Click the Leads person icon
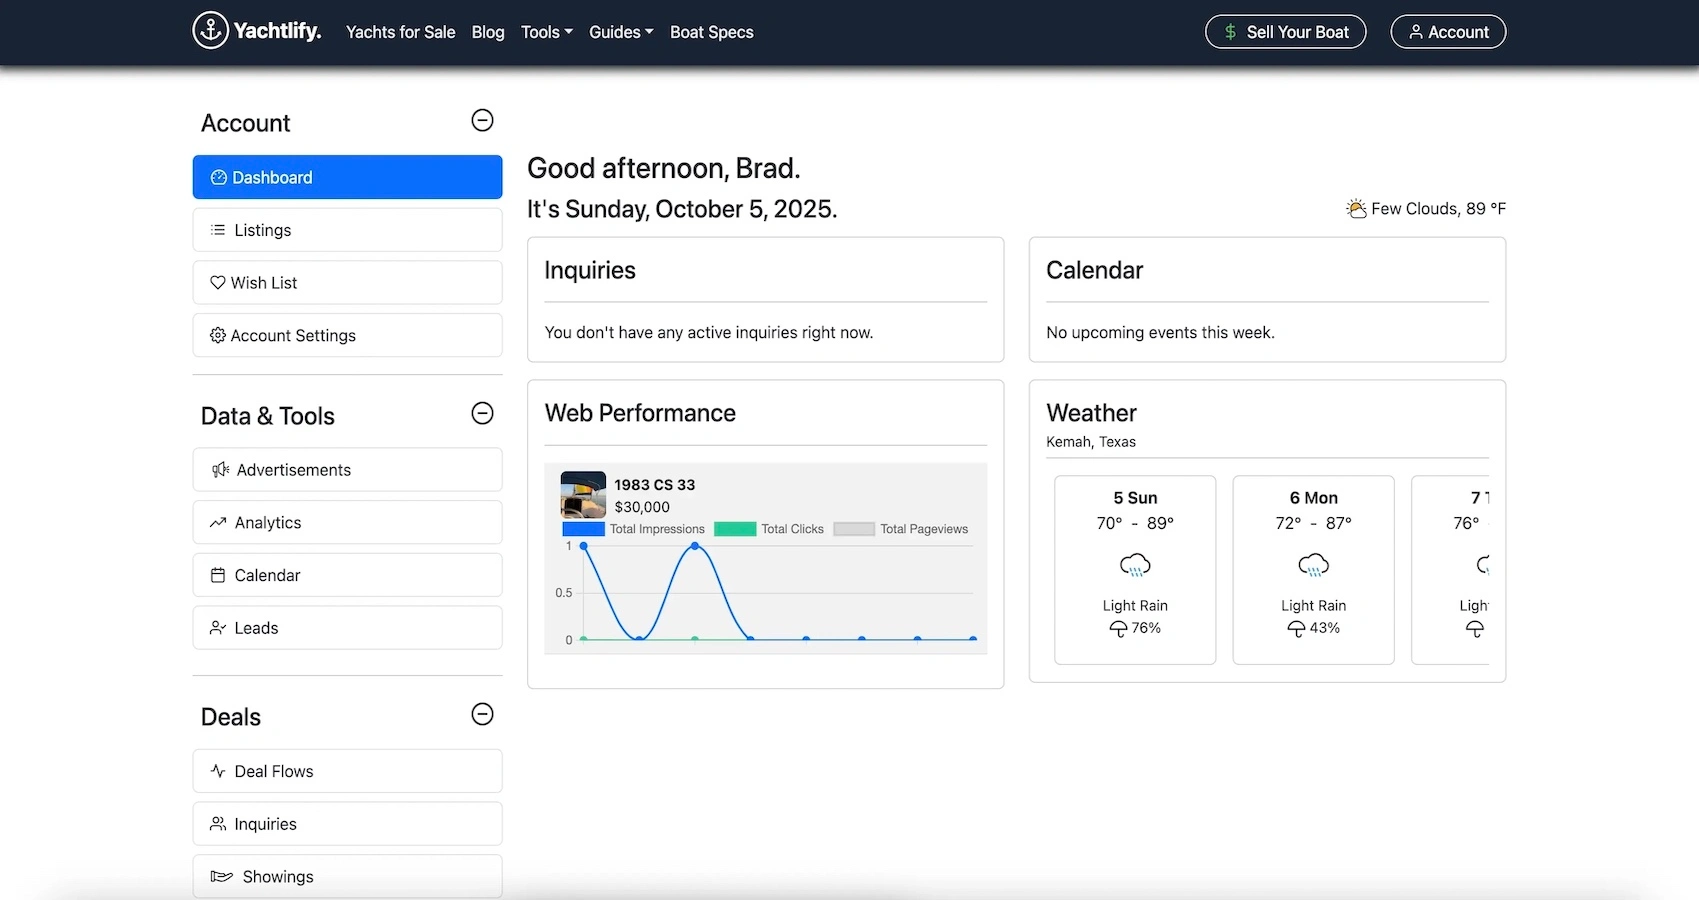Screen dimensions: 1699x900 [x=218, y=628]
